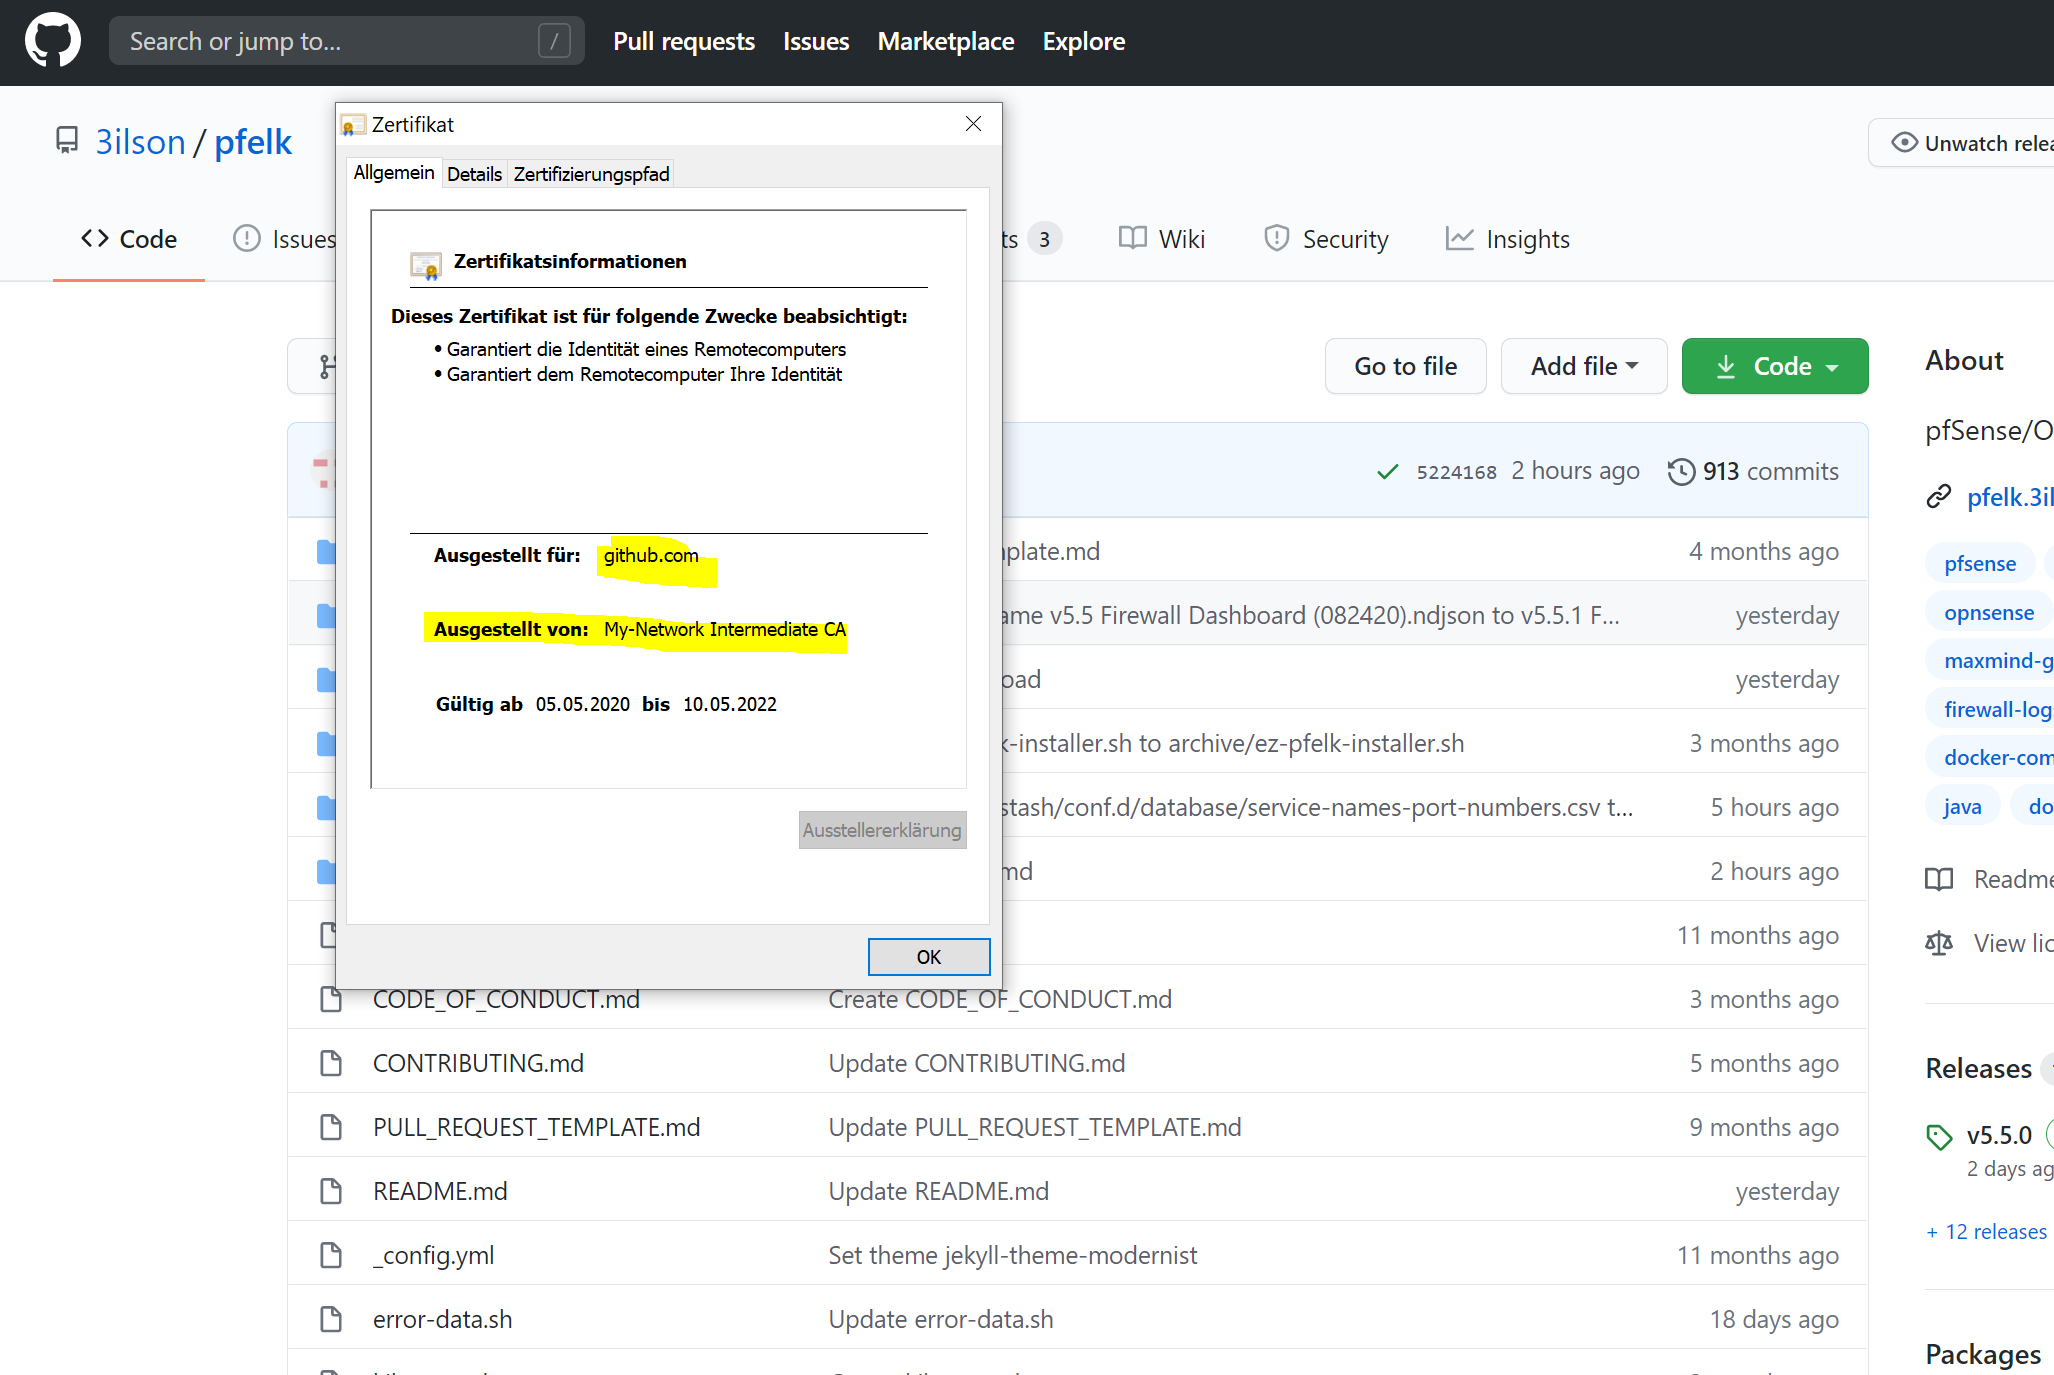The image size is (2054, 1375).
Task: Click the license scale icon in About
Action: [1939, 943]
